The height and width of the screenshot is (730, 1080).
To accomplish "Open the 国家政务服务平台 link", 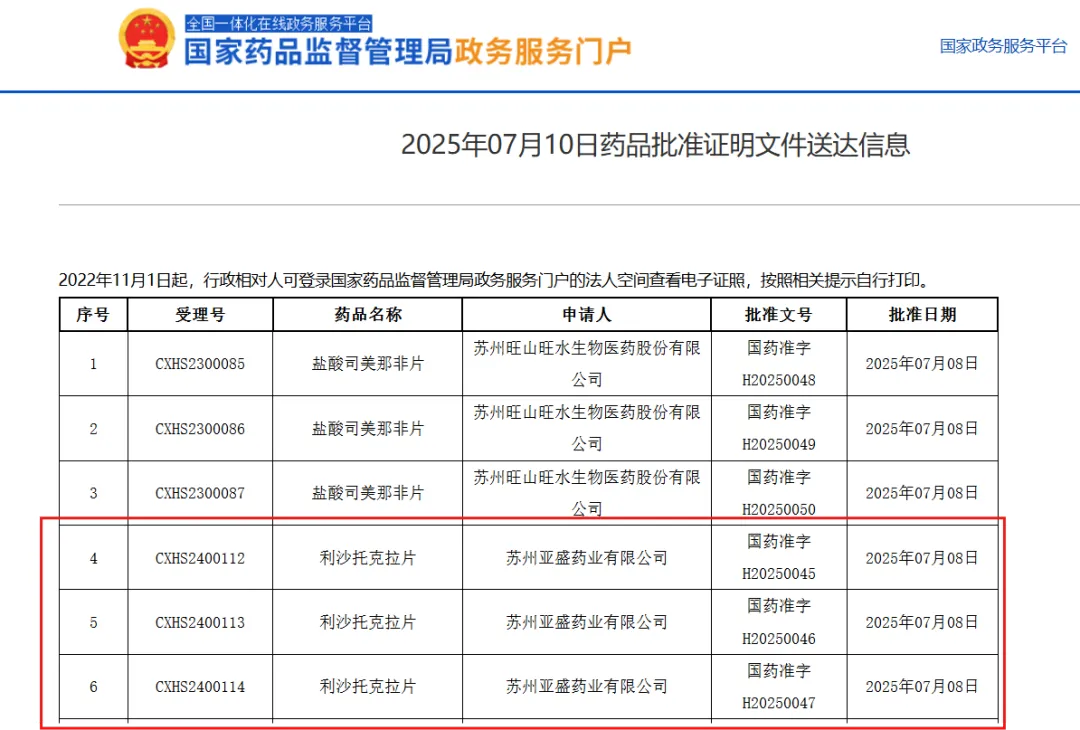I will [x=1003, y=46].
